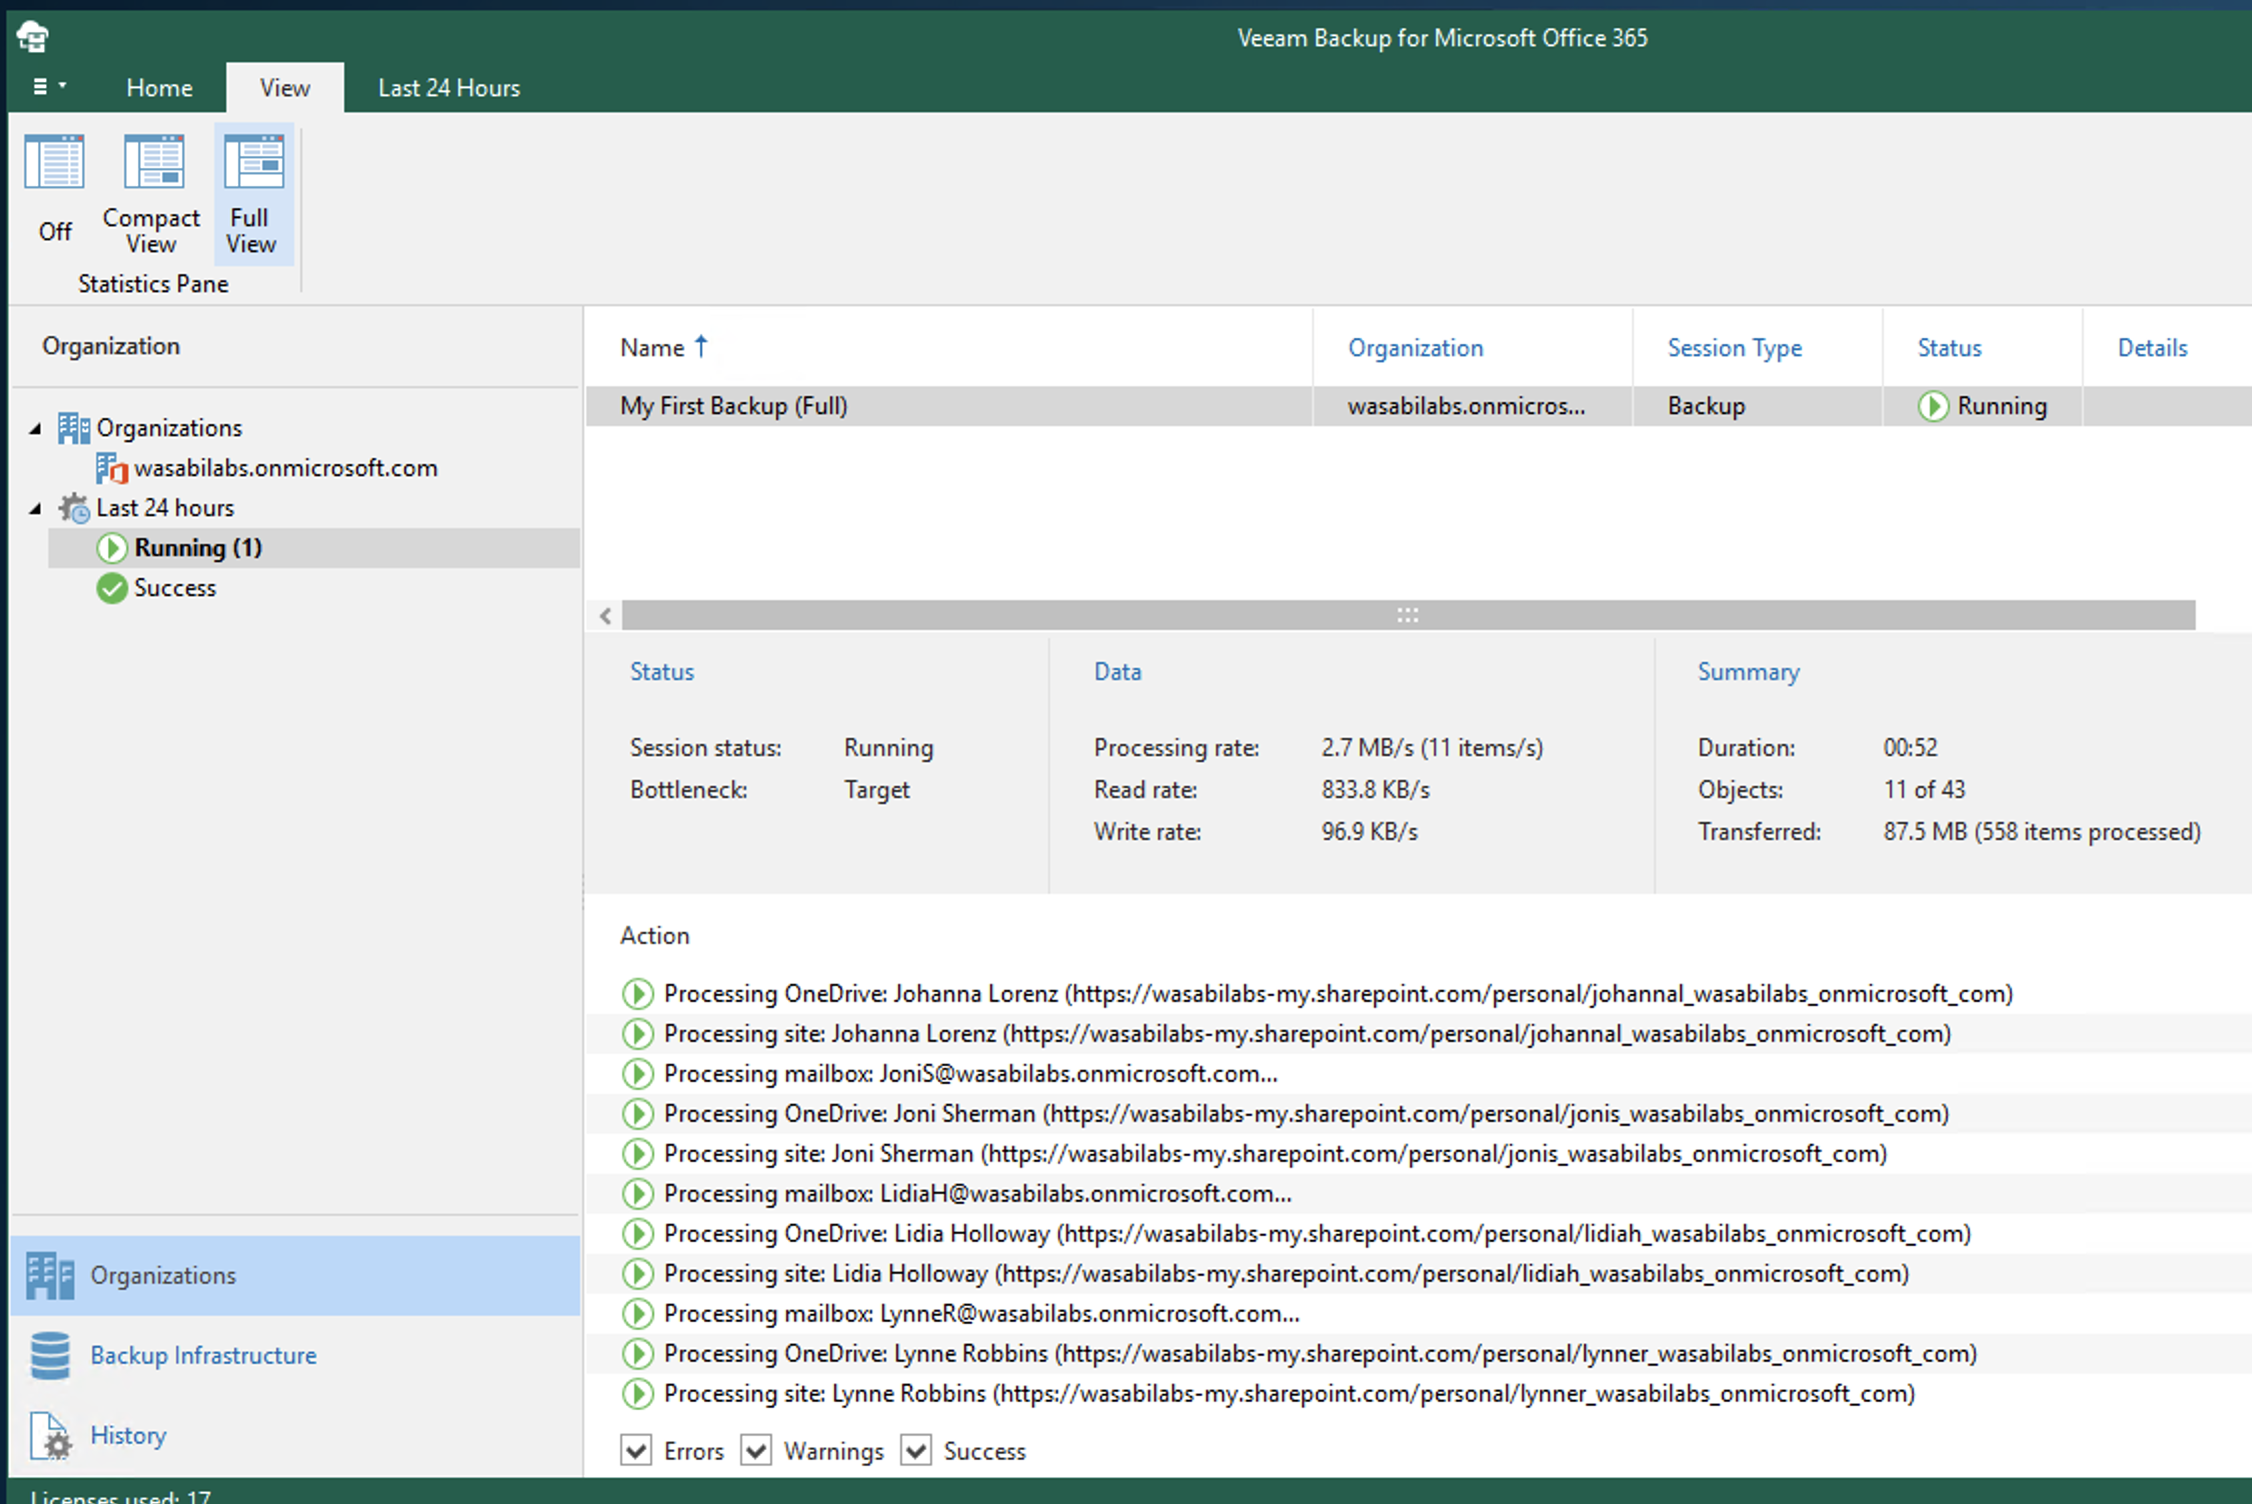This screenshot has width=2252, height=1504.
Task: Click the Processing rate value 2.7 MB/s
Action: [x=1432, y=748]
